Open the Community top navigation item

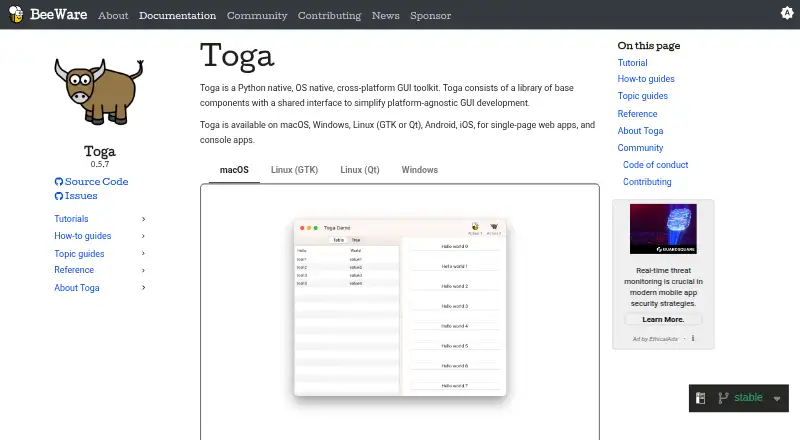[257, 15]
